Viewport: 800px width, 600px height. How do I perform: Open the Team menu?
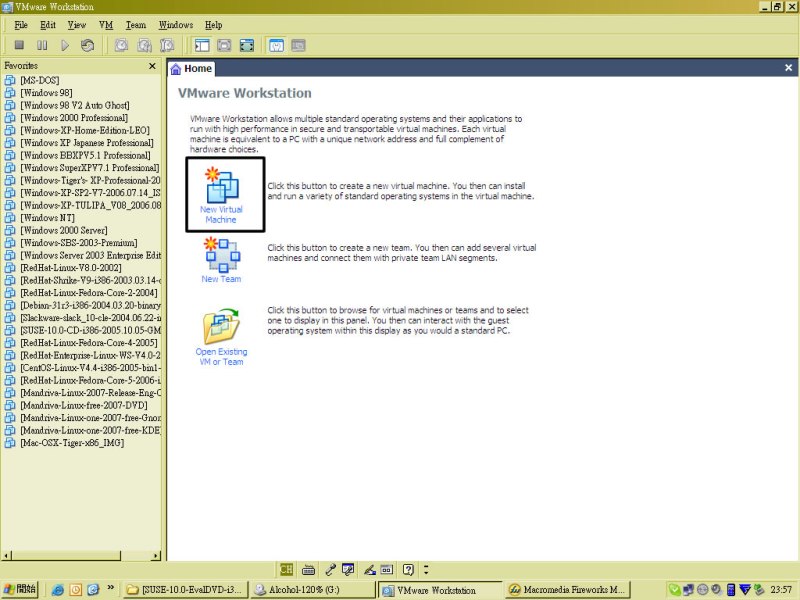click(x=136, y=25)
